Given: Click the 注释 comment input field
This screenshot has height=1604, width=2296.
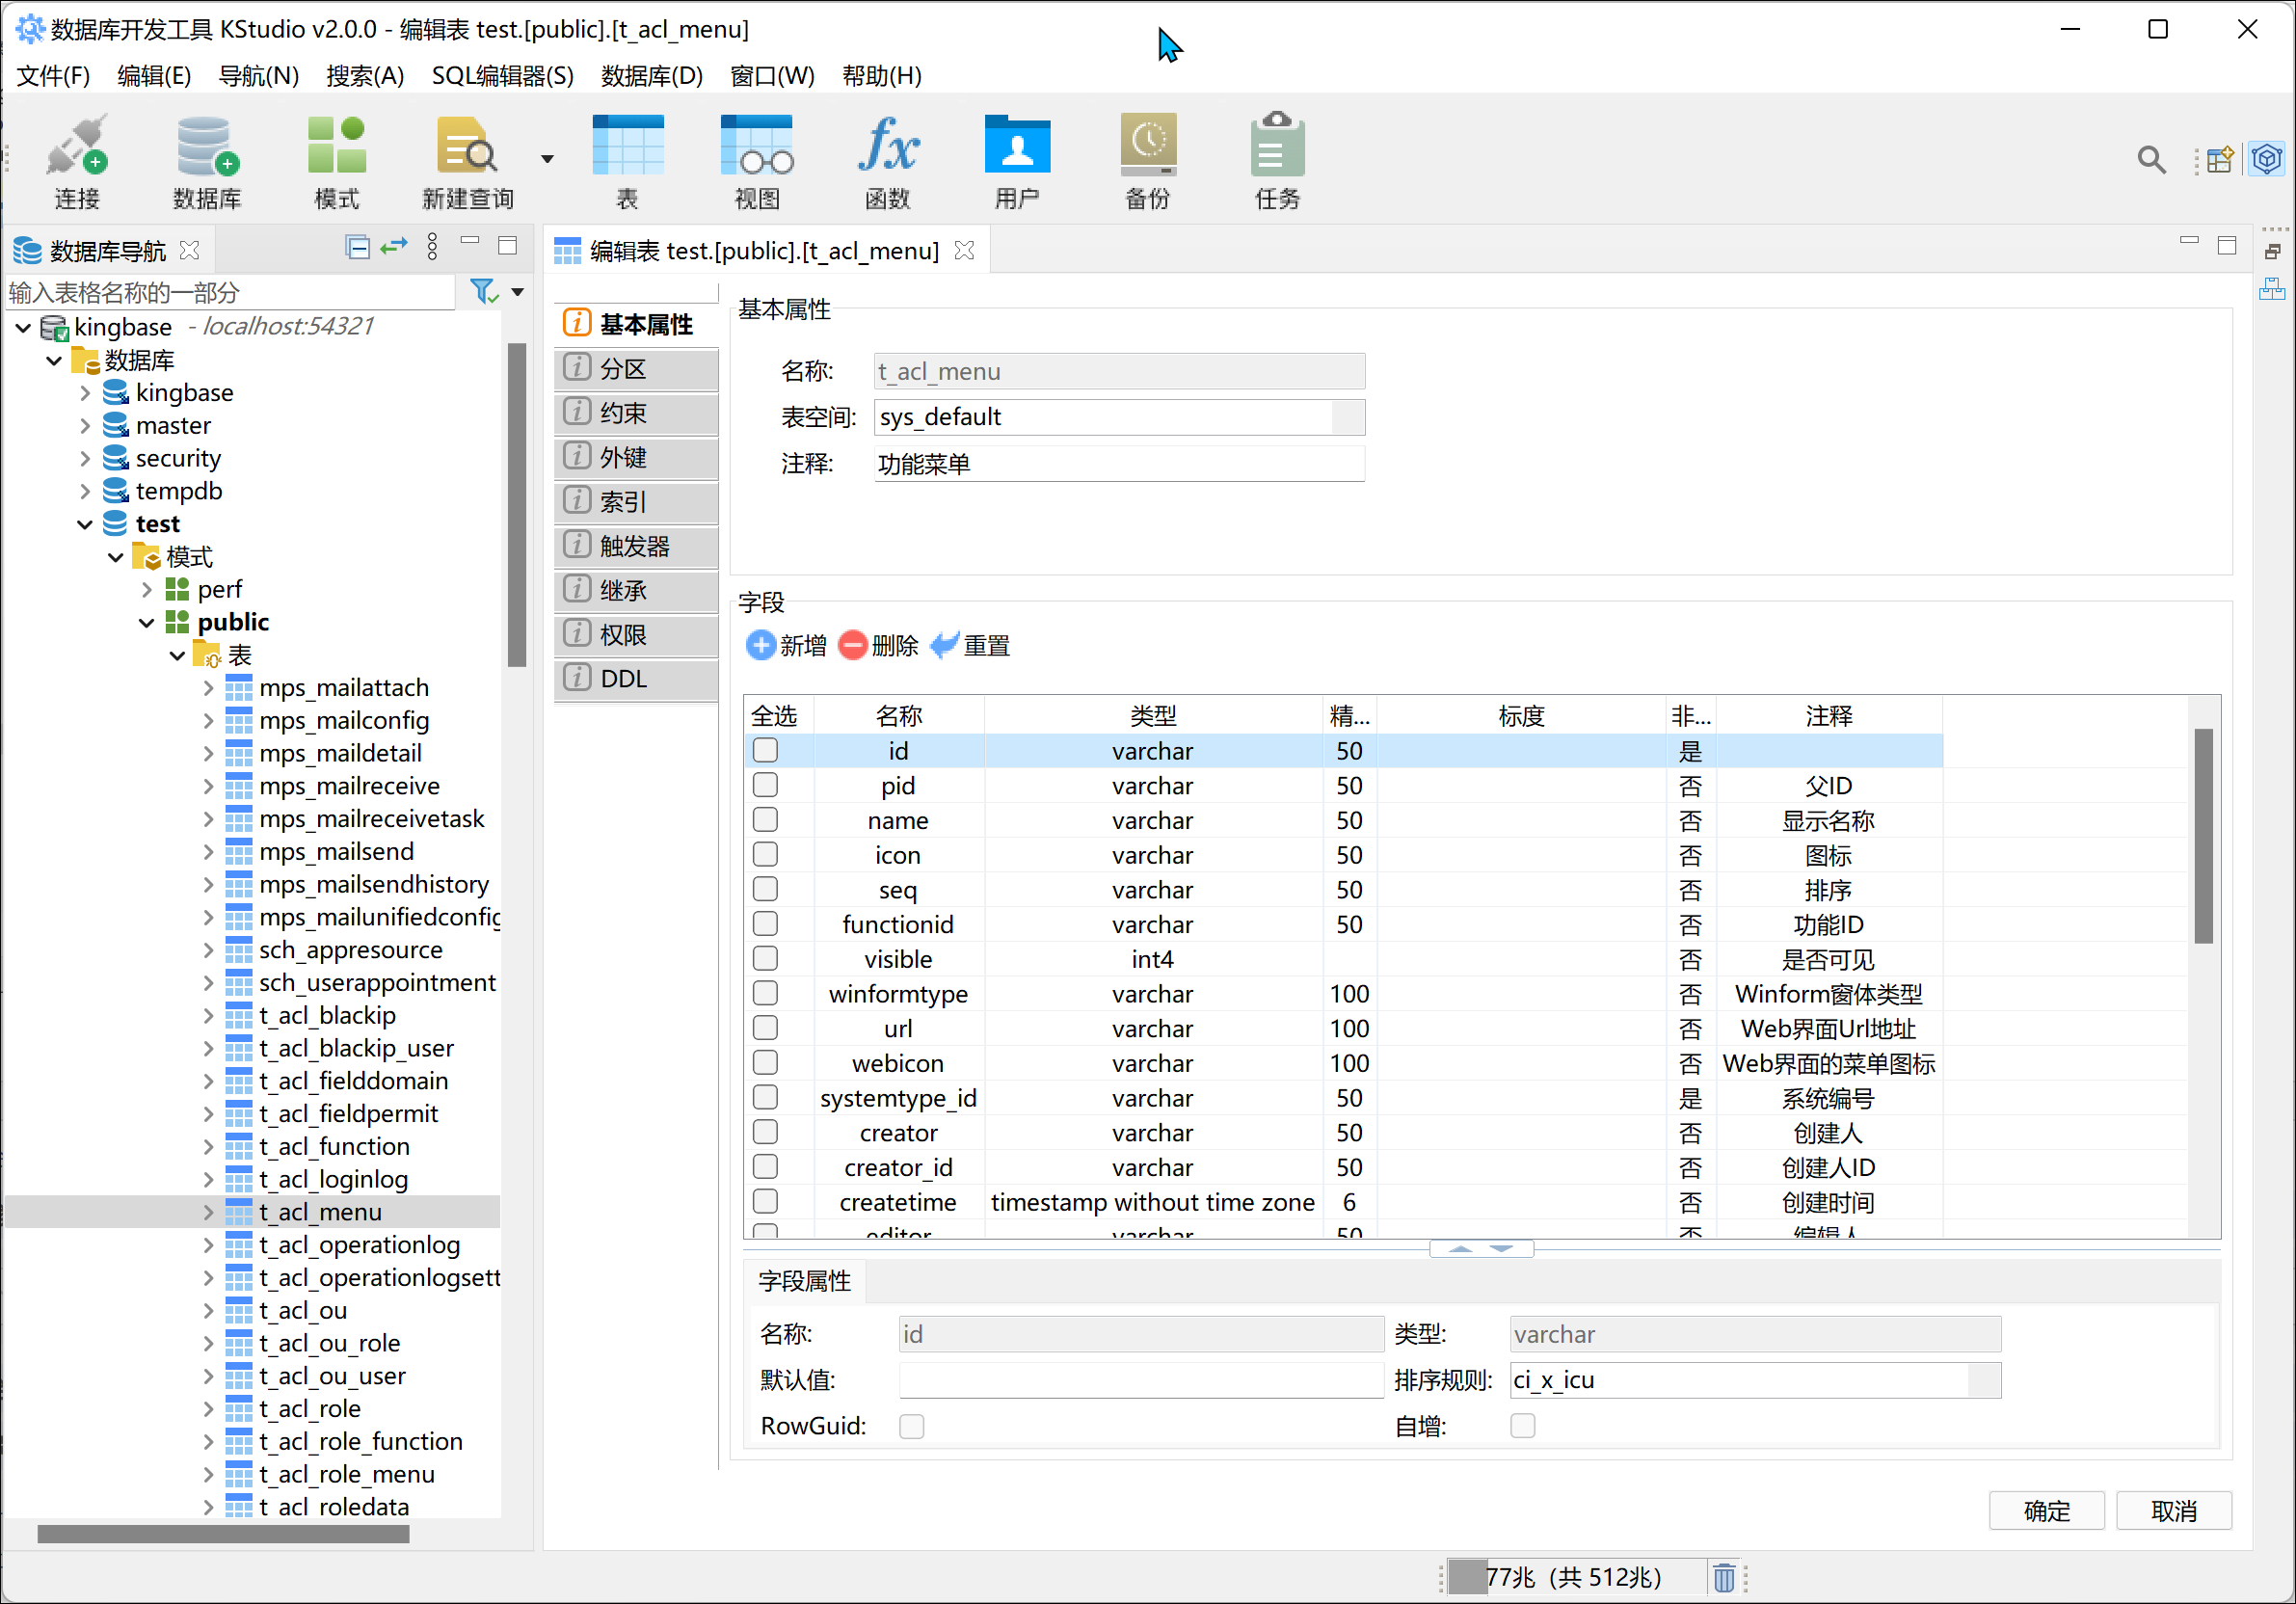Looking at the screenshot, I should [1118, 464].
